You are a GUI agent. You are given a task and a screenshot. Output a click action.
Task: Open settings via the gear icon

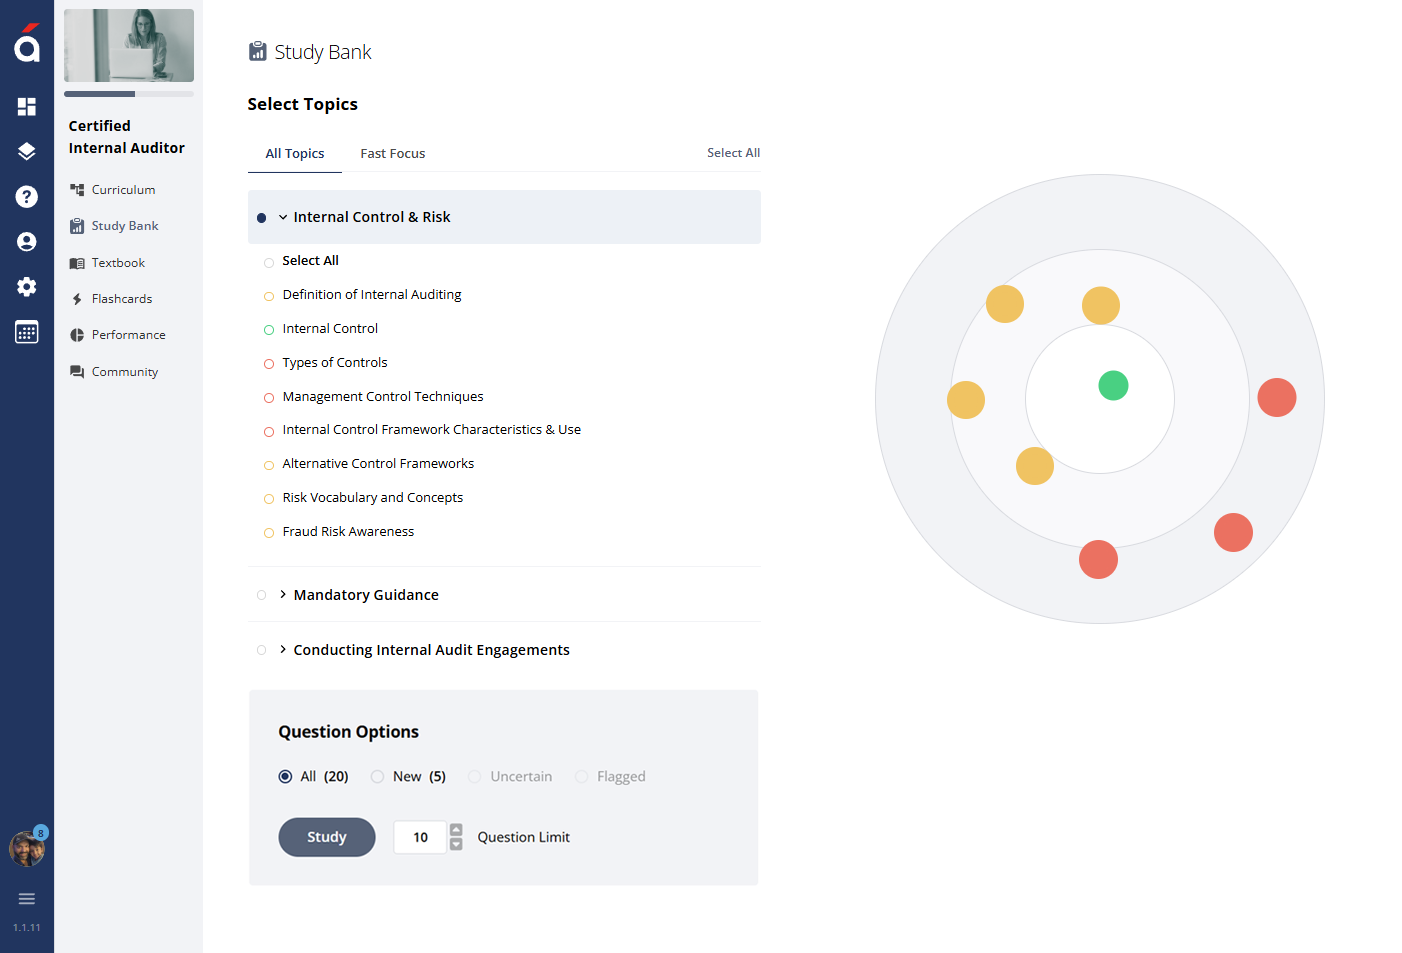(26, 286)
